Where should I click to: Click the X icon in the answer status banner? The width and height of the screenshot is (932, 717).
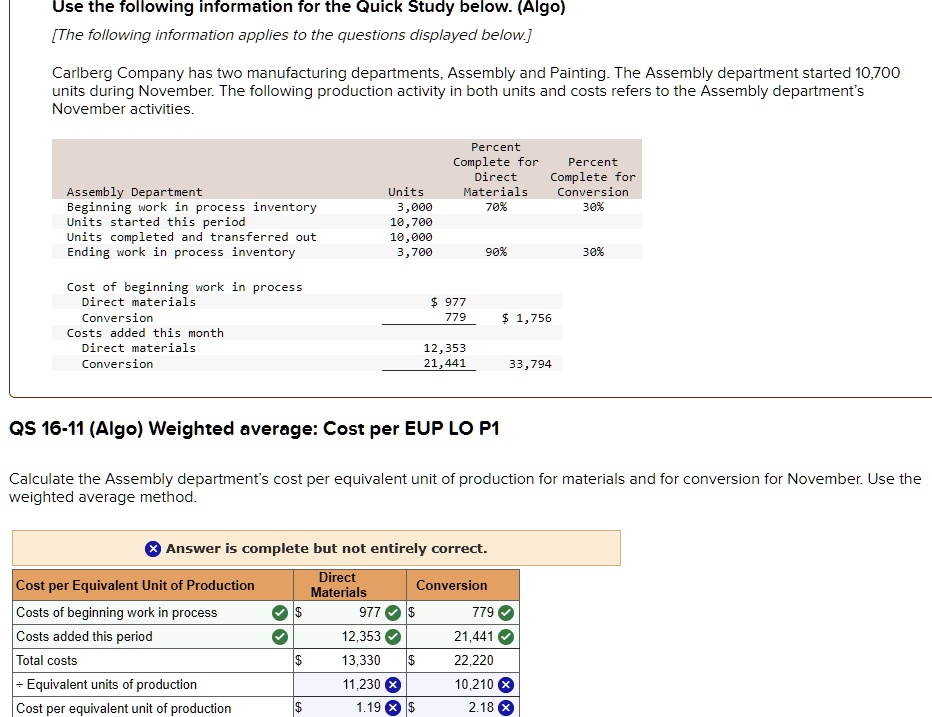coord(153,548)
